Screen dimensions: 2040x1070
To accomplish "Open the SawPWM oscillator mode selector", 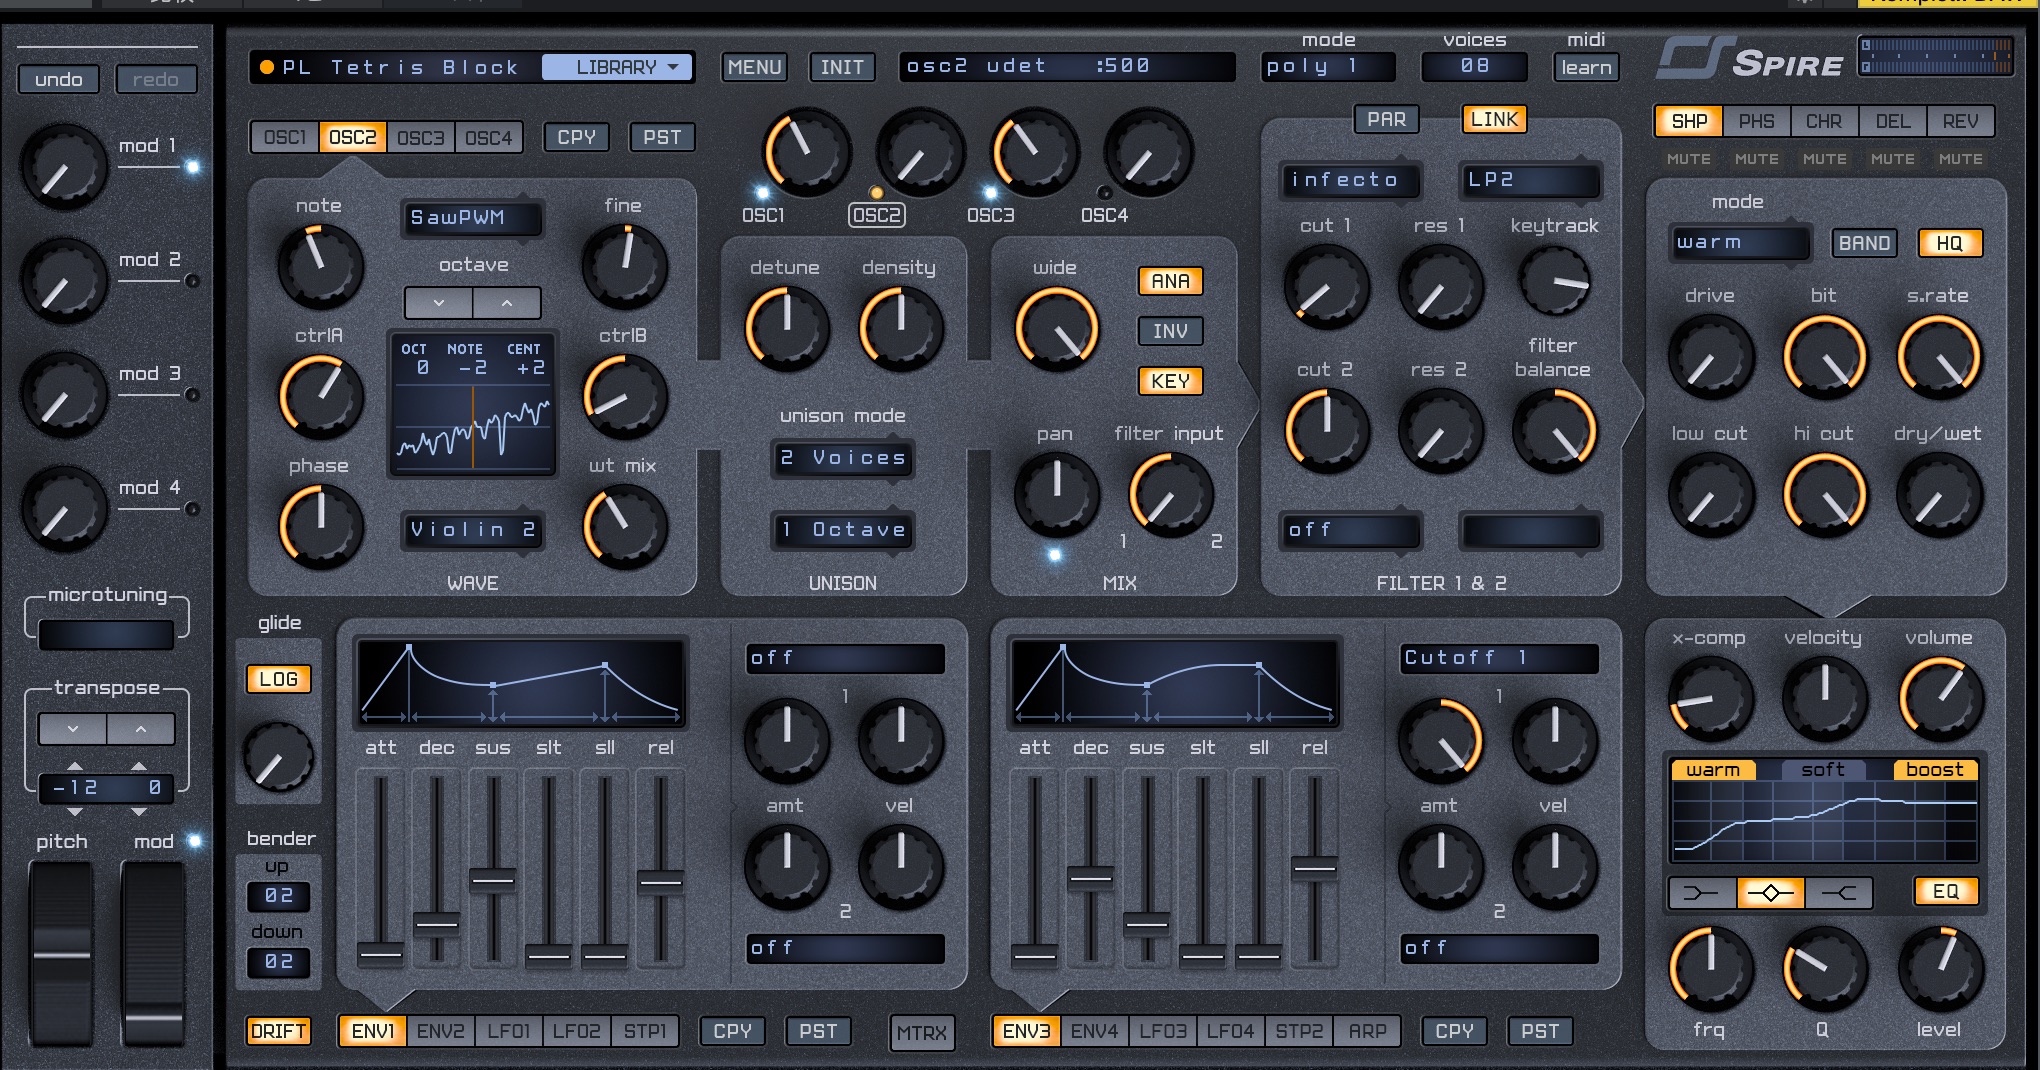I will point(471,217).
